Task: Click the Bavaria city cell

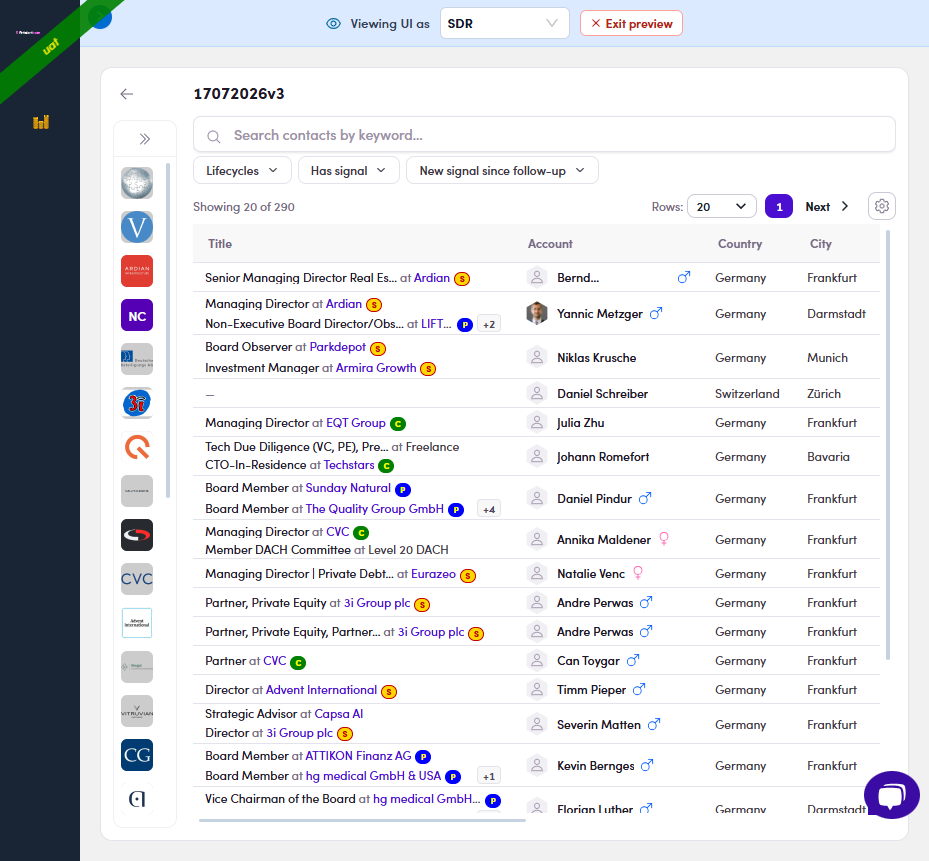Action: (828, 457)
